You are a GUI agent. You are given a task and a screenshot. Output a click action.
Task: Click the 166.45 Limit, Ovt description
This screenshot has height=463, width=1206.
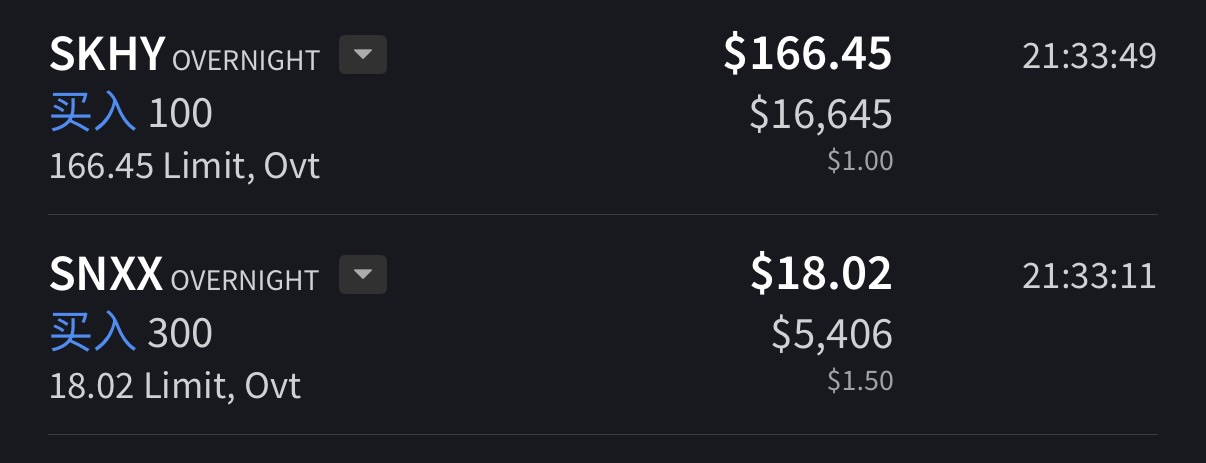click(x=185, y=166)
